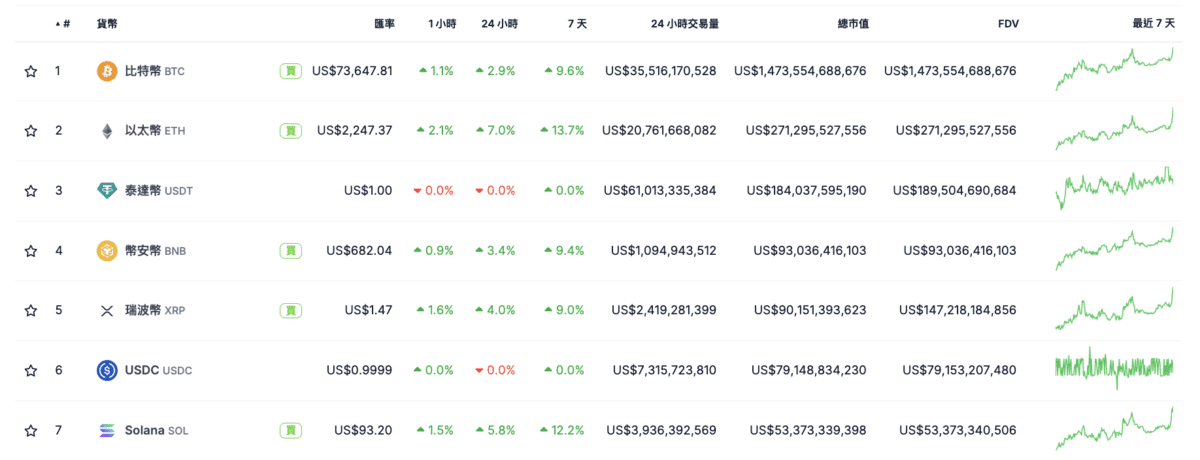Favorite Bitcoin with the star icon

tap(31, 71)
